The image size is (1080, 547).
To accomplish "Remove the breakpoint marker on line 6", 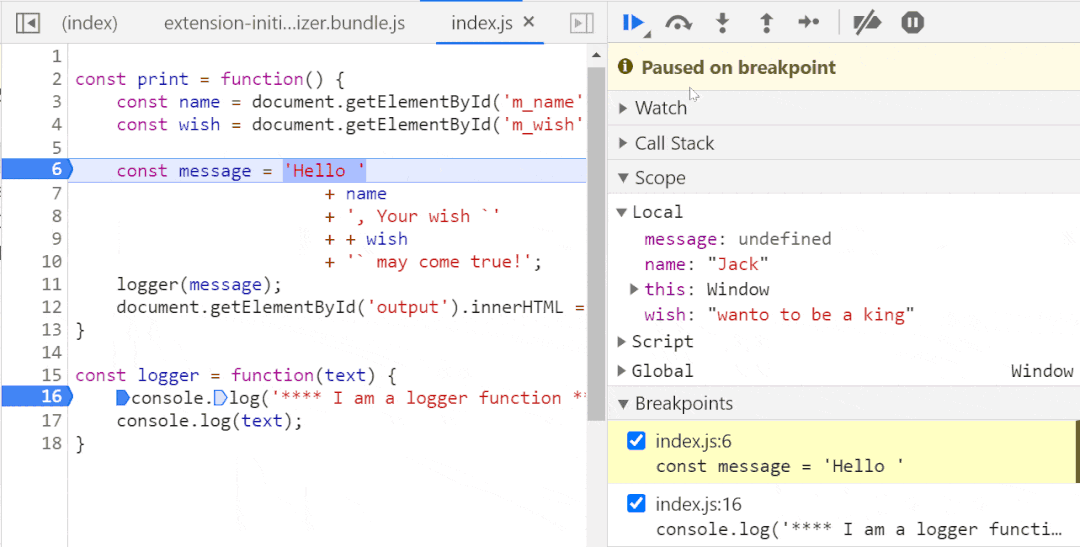I will pos(37,169).
